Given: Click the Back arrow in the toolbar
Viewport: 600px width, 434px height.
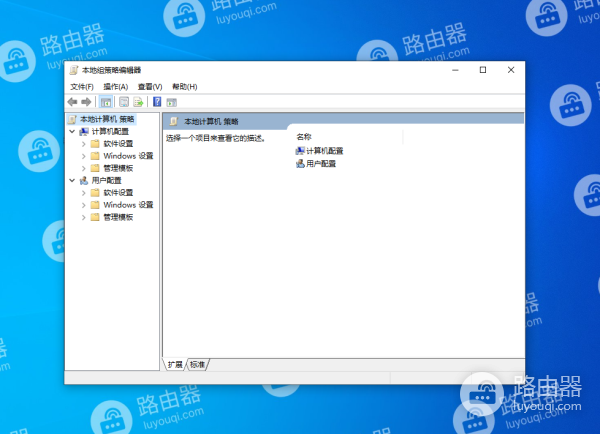Looking at the screenshot, I should click(72, 102).
